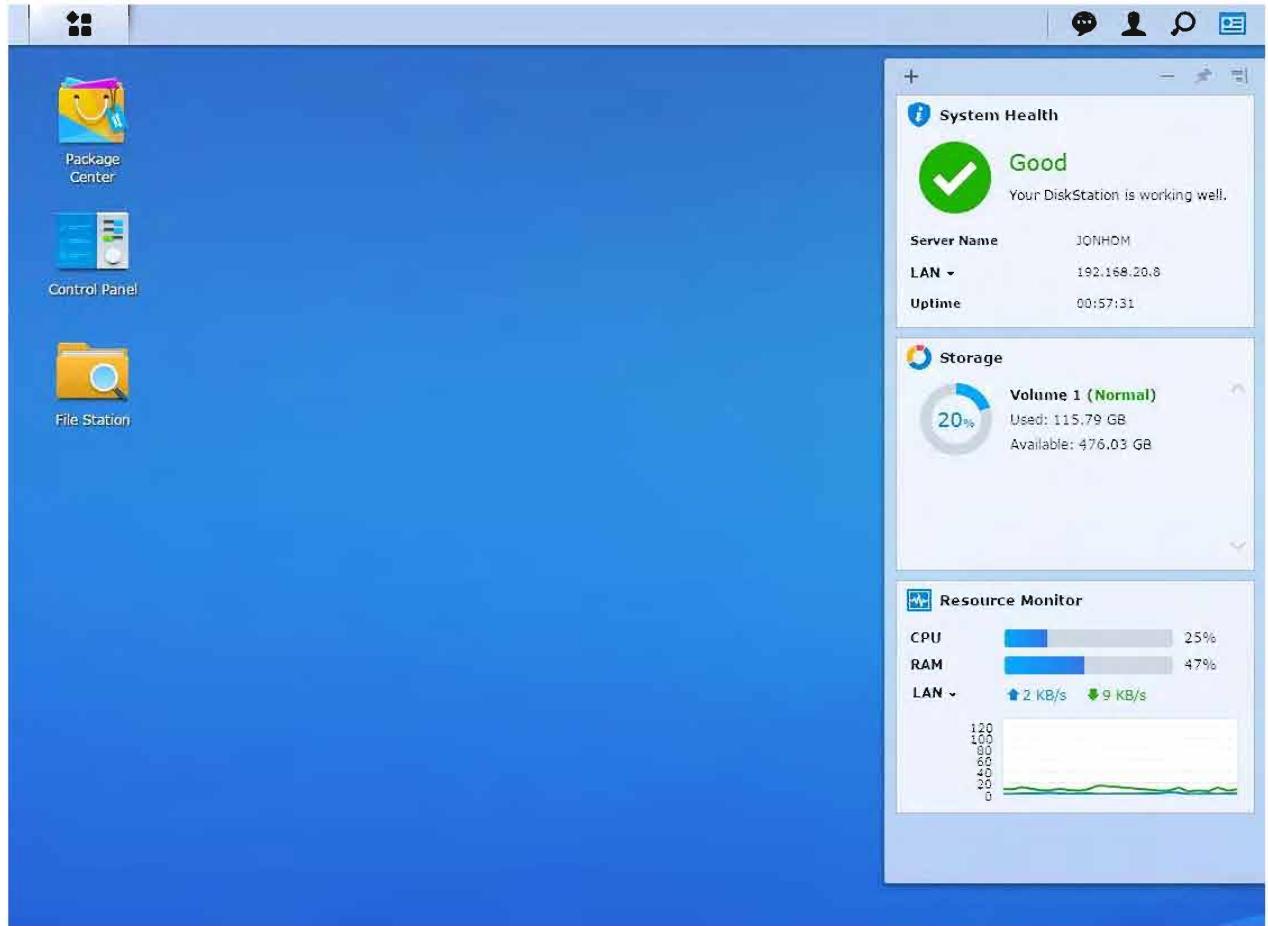Expand the LAN dropdown in System Health
The image size is (1268, 926).
pos(932,272)
